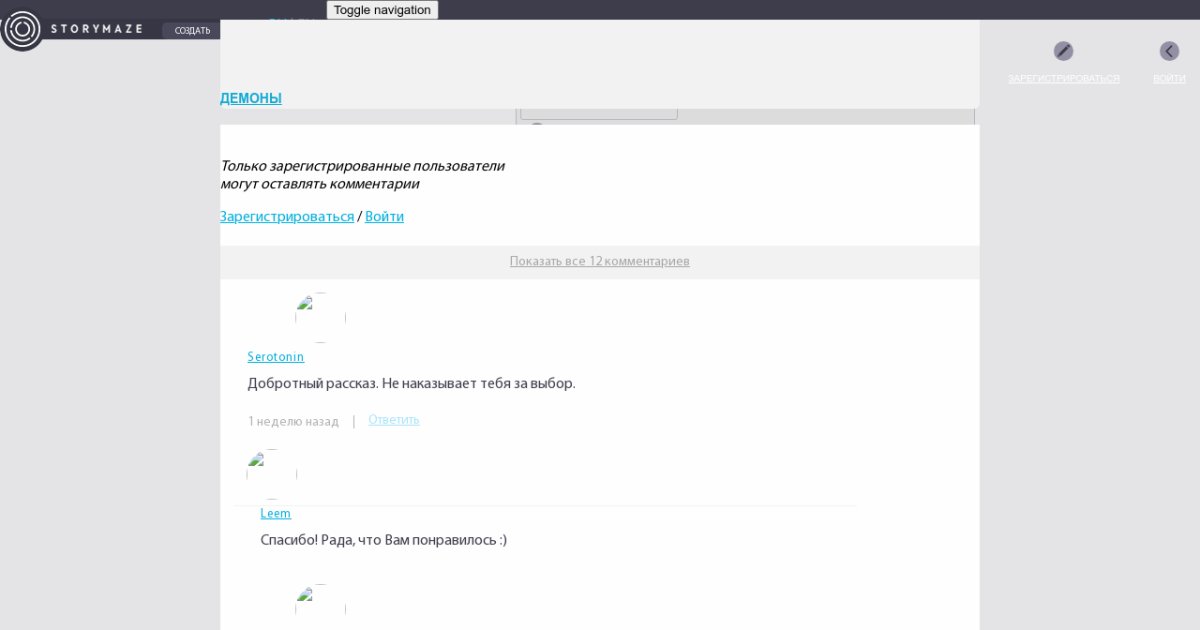Image resolution: width=1200 pixels, height=630 pixels.
Task: Click the left-arrow login icon
Action: [1169, 51]
